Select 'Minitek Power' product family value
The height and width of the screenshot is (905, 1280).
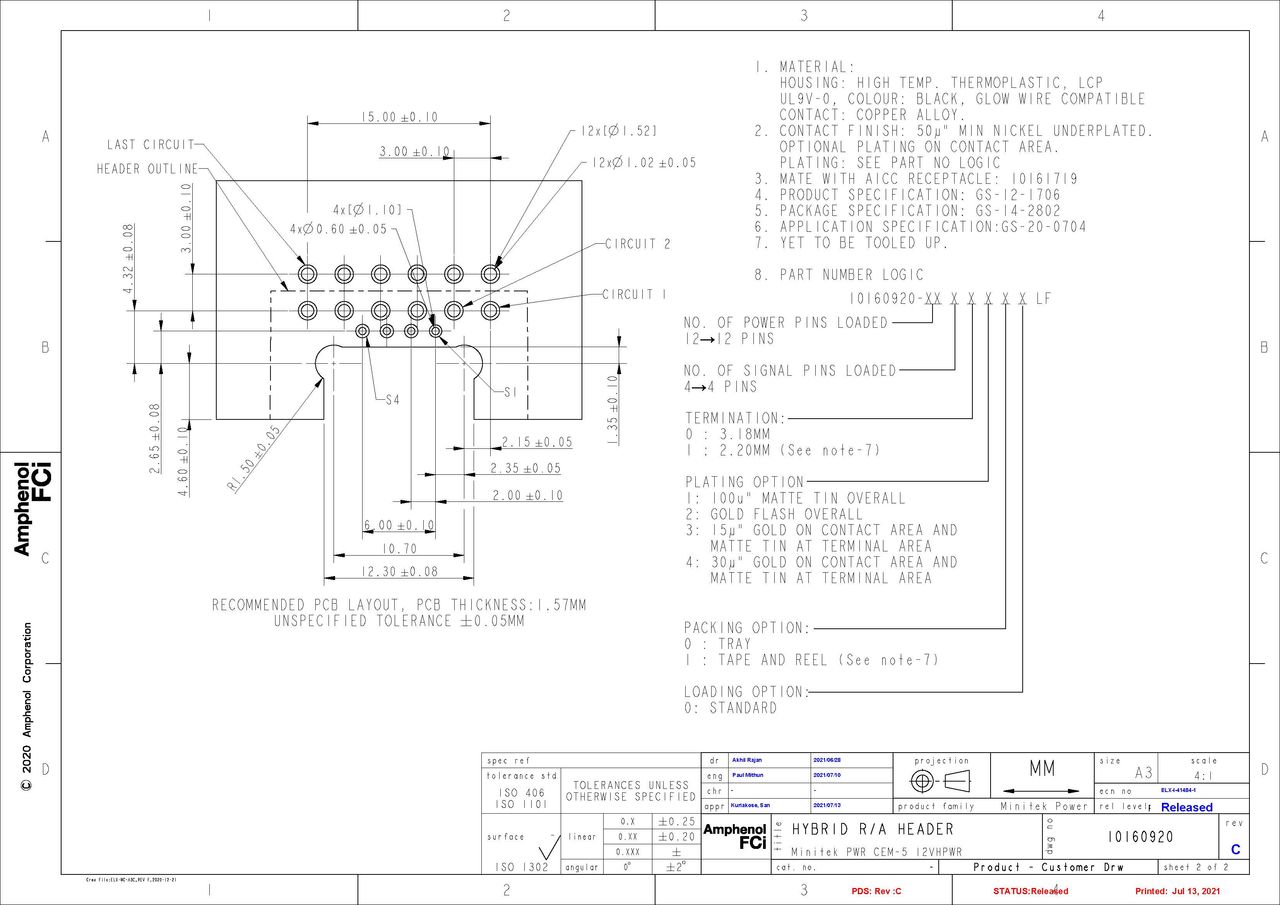coord(1044,806)
